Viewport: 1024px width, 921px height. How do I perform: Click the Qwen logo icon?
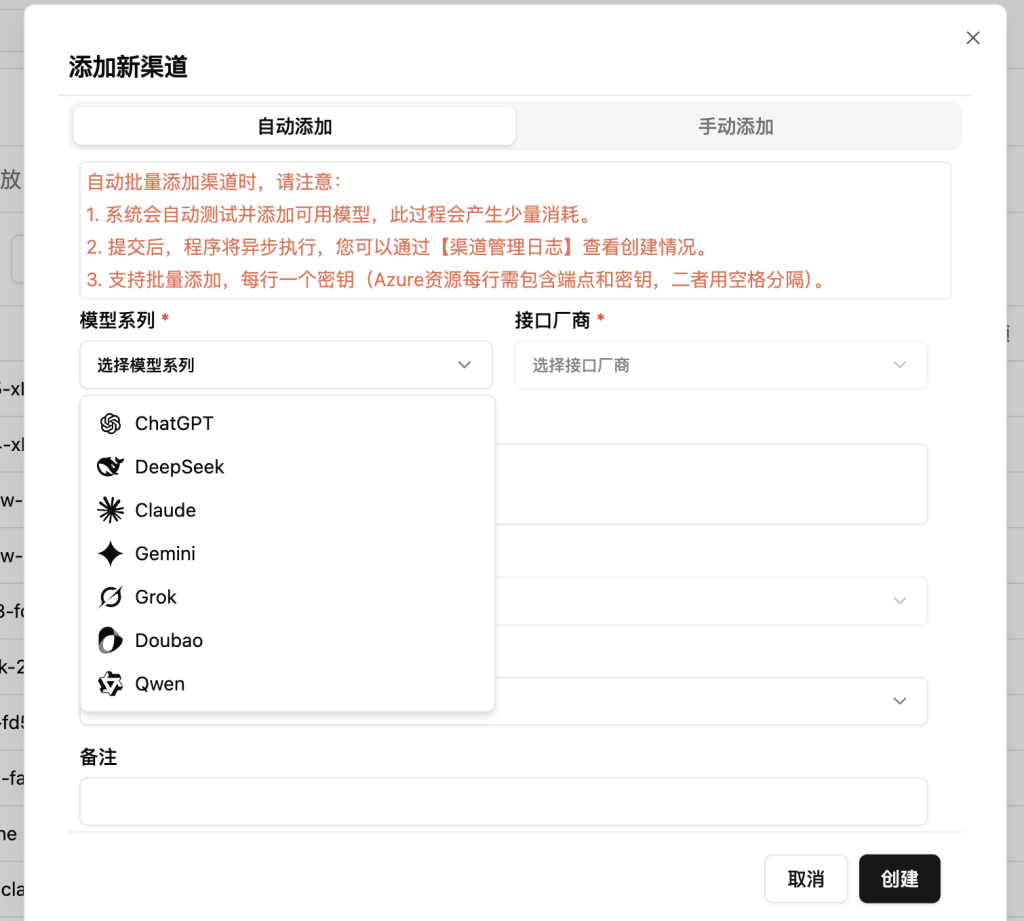[110, 684]
